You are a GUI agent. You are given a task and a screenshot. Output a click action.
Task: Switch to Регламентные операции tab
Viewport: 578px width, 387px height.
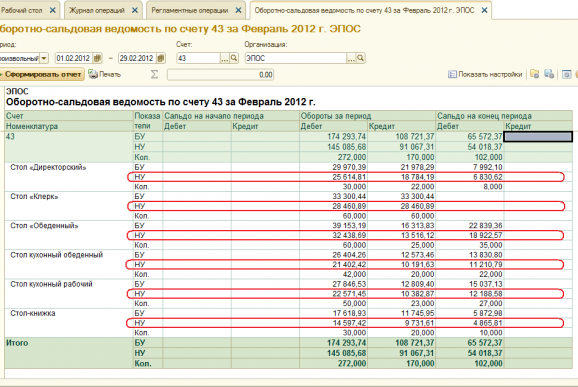point(190,10)
